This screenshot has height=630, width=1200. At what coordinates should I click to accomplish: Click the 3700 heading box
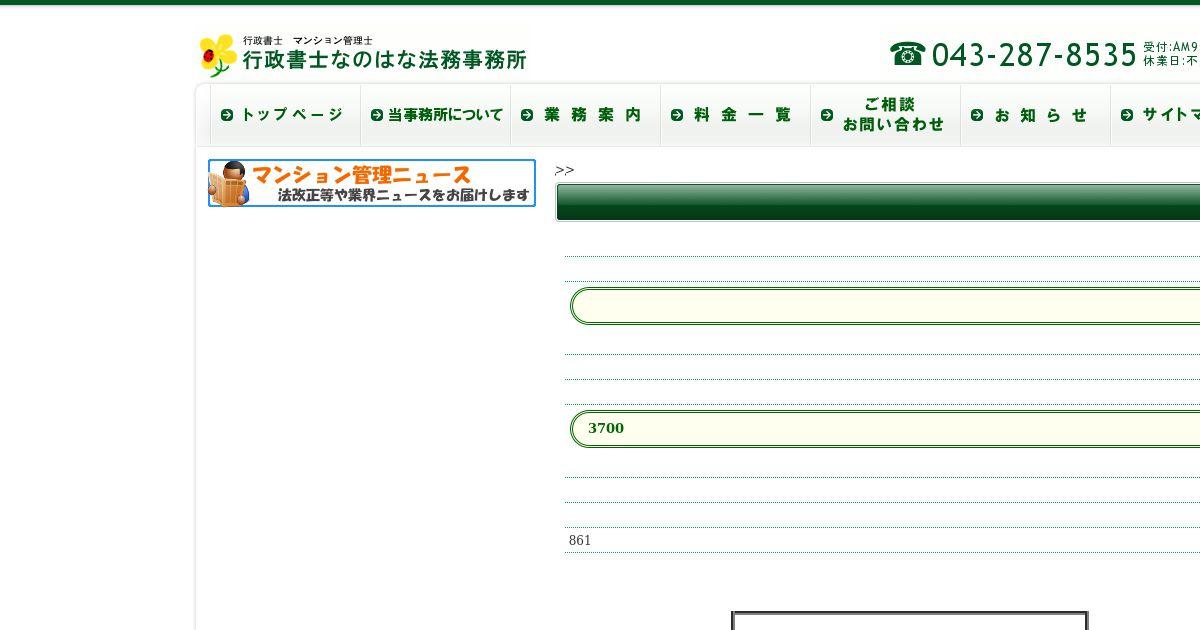click(885, 428)
